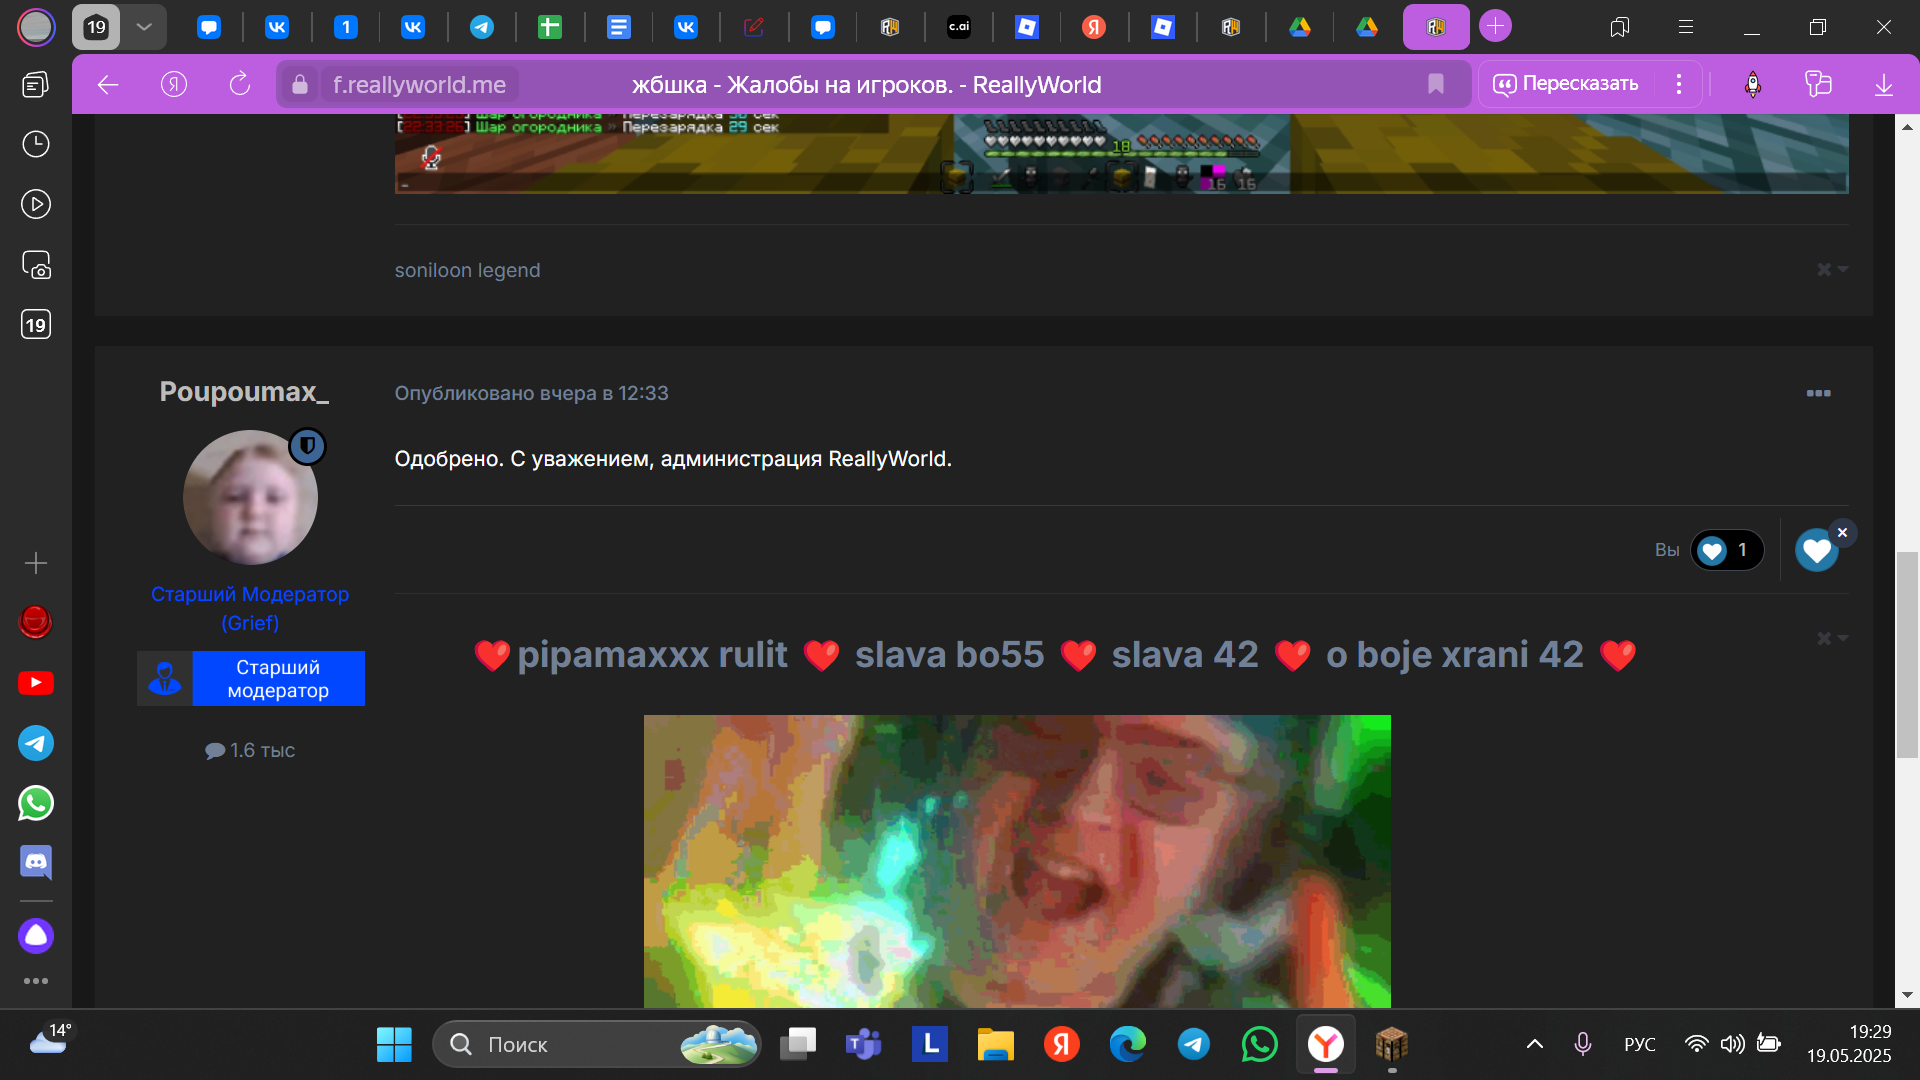The image size is (1920, 1080).
Task: Switch to the Telegram browser tab
Action: pos(482,27)
